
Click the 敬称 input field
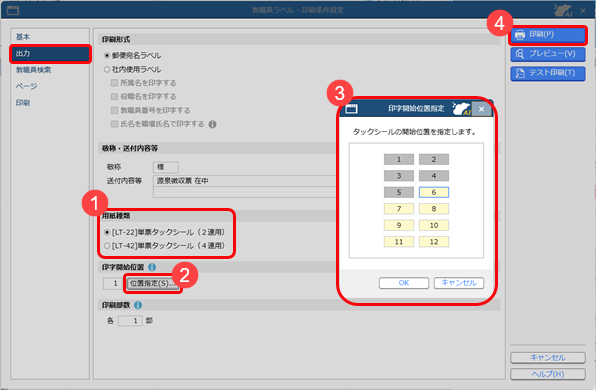[166, 167]
